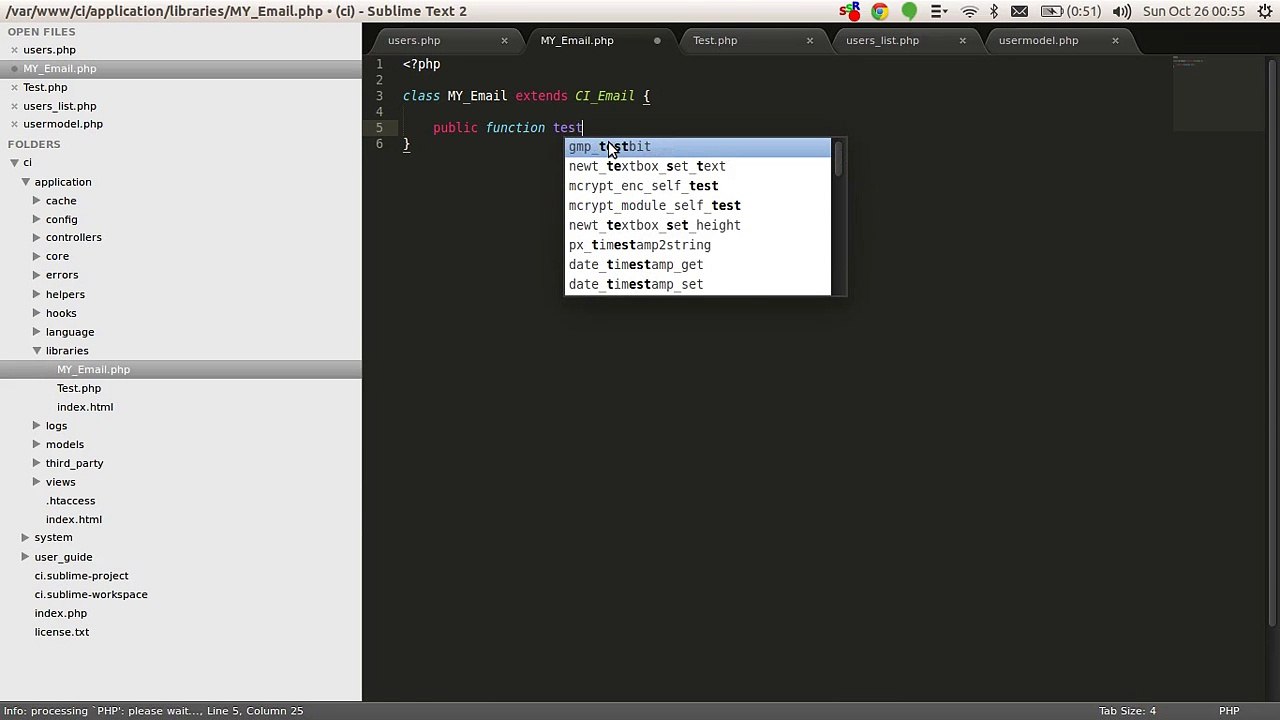
Task: Switch to the Test.php tab
Action: click(x=715, y=41)
